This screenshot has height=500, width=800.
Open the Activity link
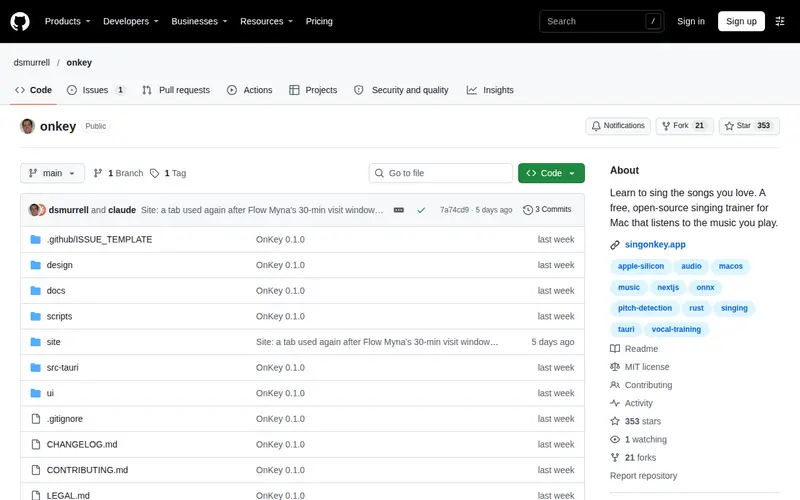pos(632,403)
